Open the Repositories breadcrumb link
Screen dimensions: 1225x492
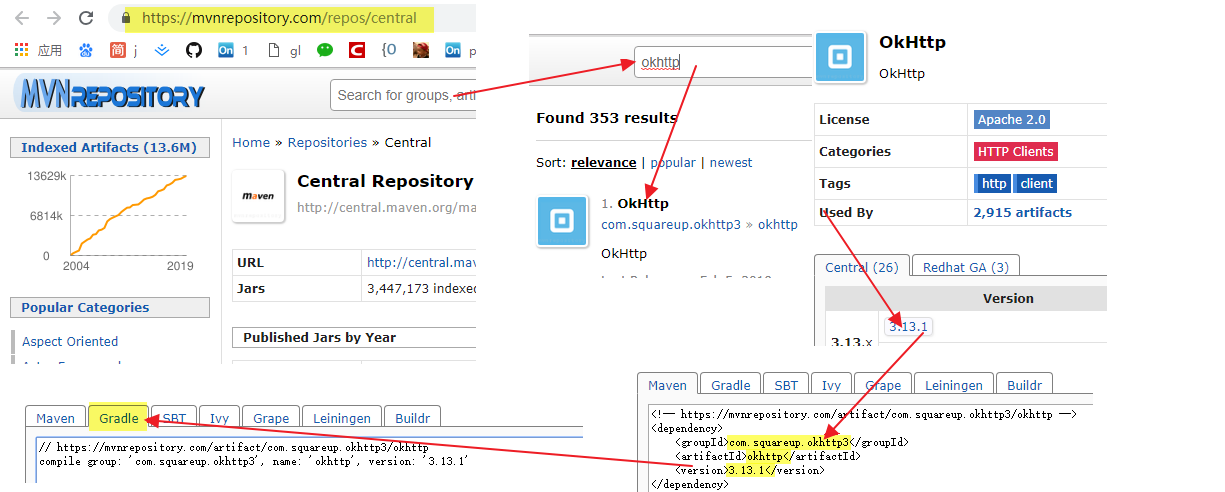pyautogui.click(x=327, y=143)
